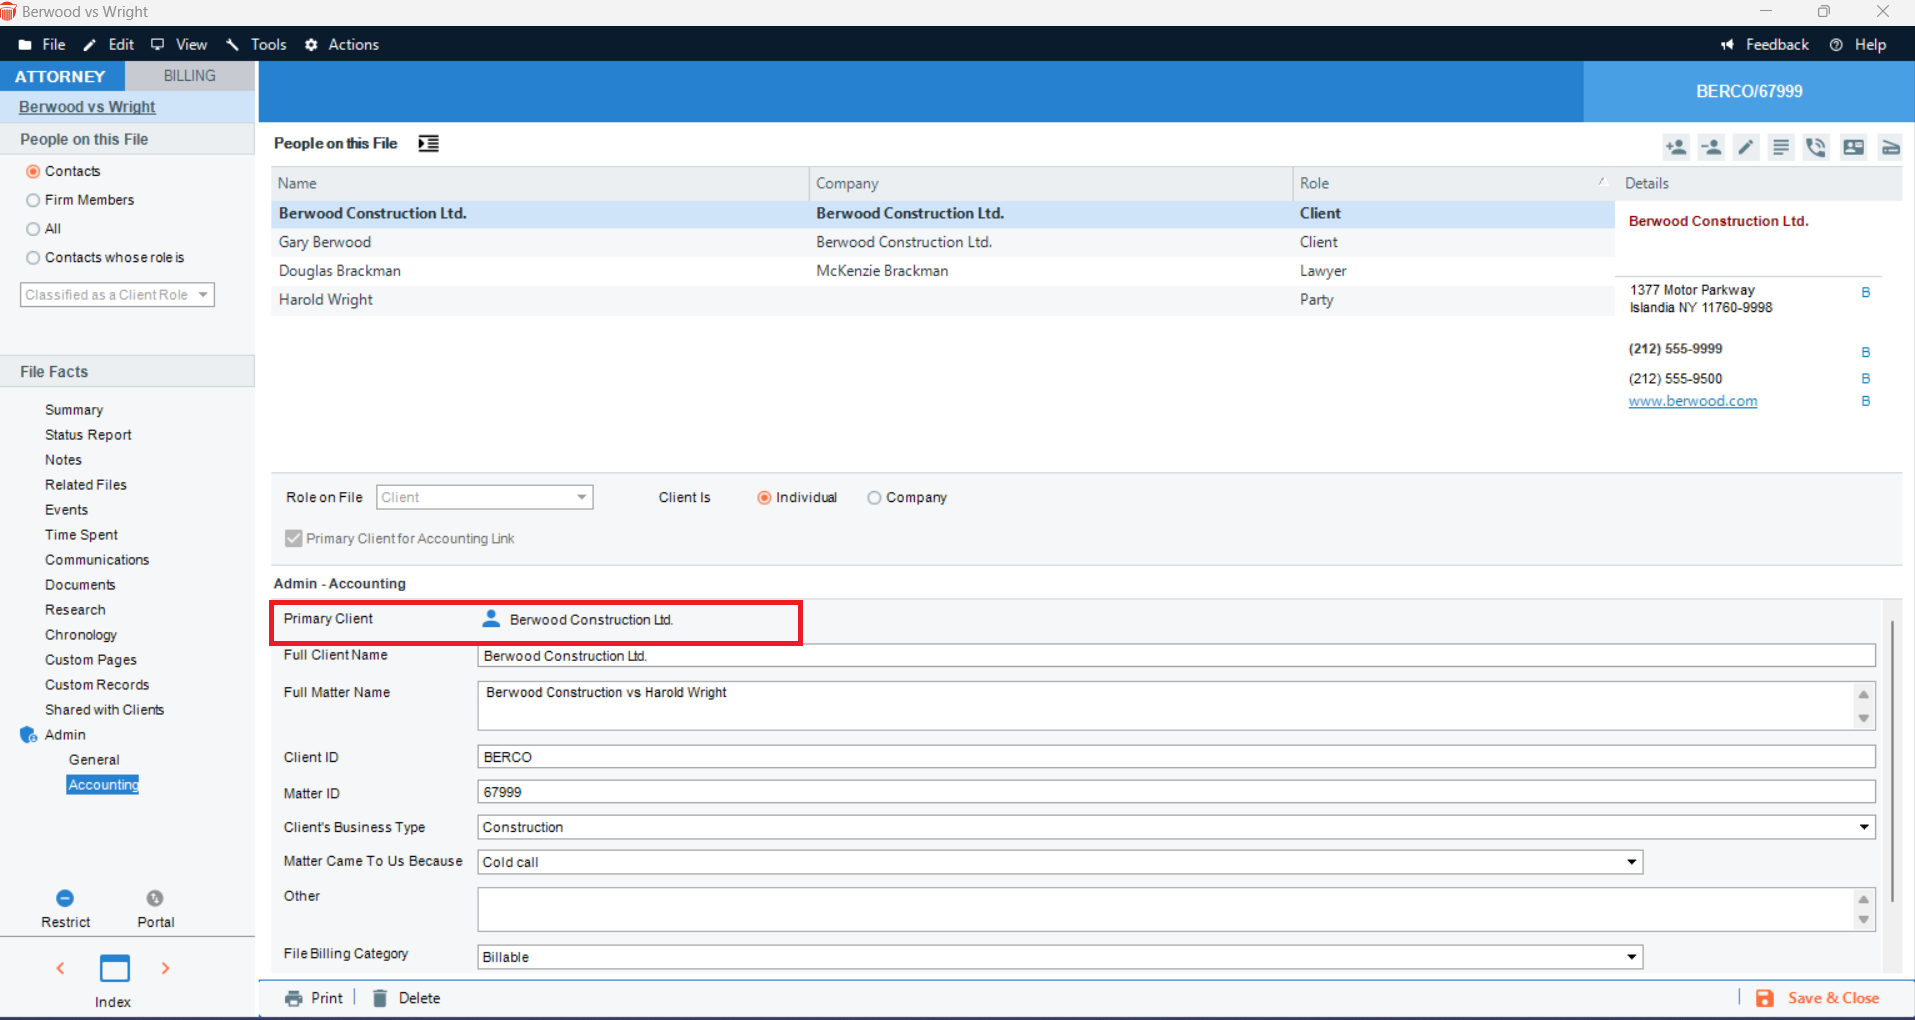1915x1020 pixels.
Task: Click the B marker beside (212) 555-9500
Action: 1866,378
